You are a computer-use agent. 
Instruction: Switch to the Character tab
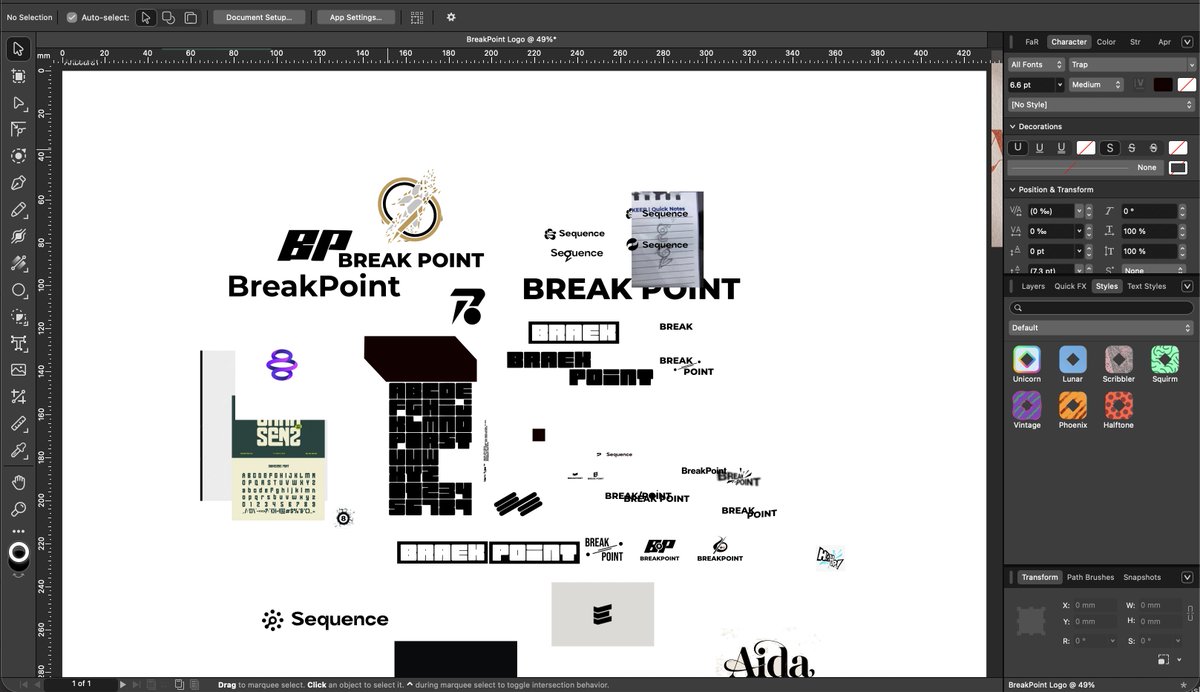click(1068, 42)
